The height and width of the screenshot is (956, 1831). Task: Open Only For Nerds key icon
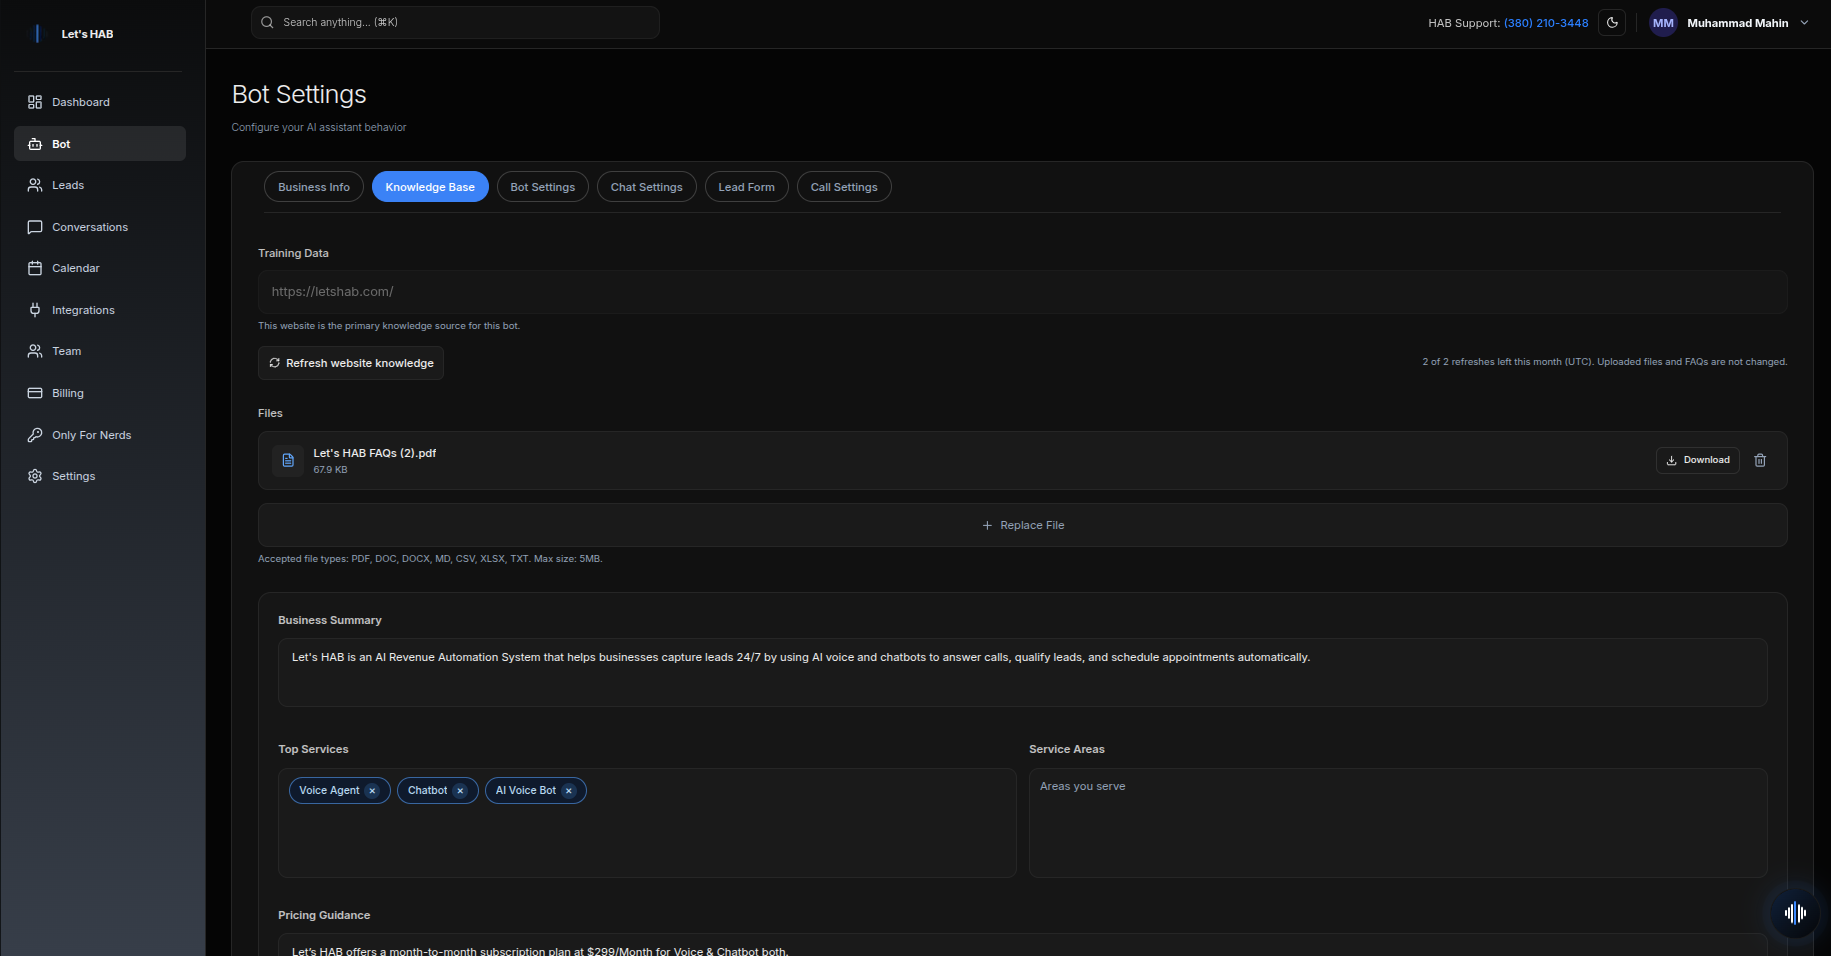pyautogui.click(x=35, y=435)
